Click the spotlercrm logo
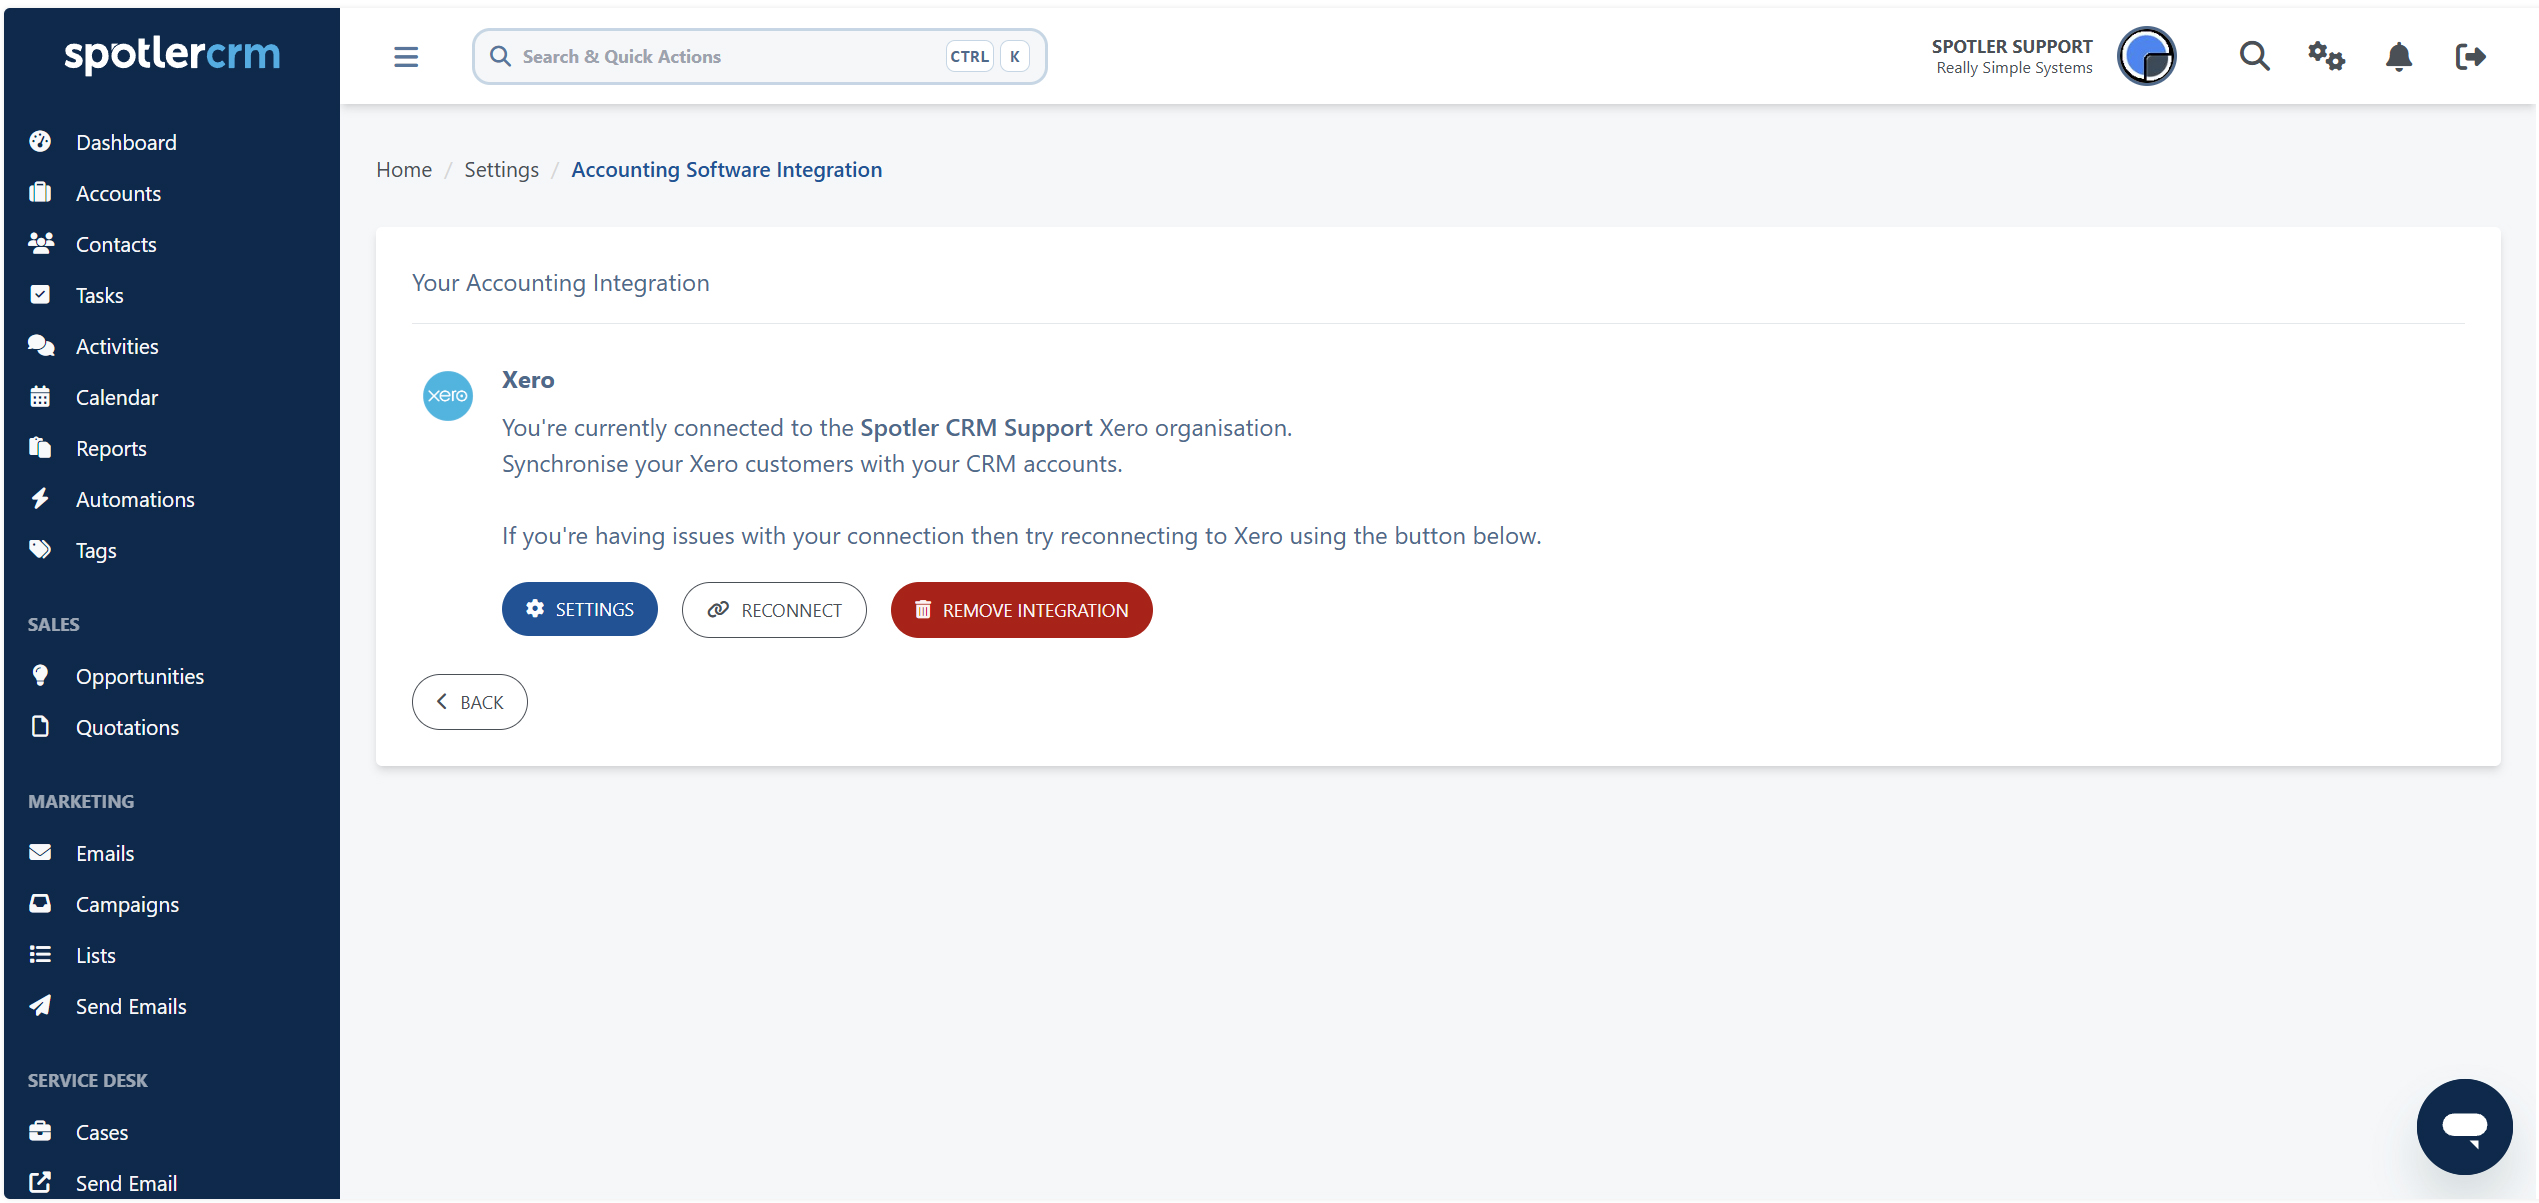The width and height of the screenshot is (2539, 1203). click(172, 54)
